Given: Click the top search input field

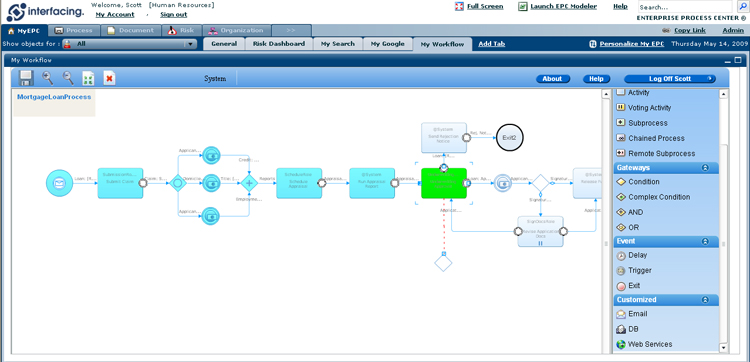Looking at the screenshot, I should (685, 7).
